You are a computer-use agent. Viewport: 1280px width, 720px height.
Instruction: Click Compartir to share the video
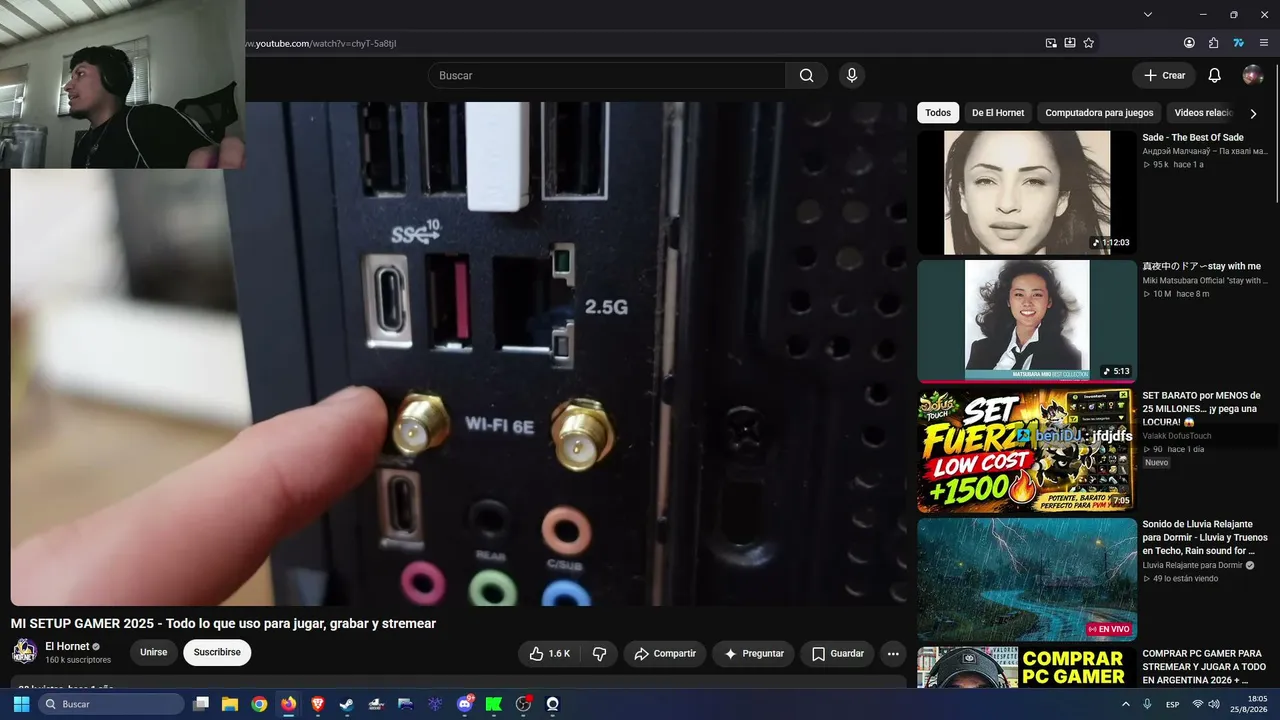665,654
